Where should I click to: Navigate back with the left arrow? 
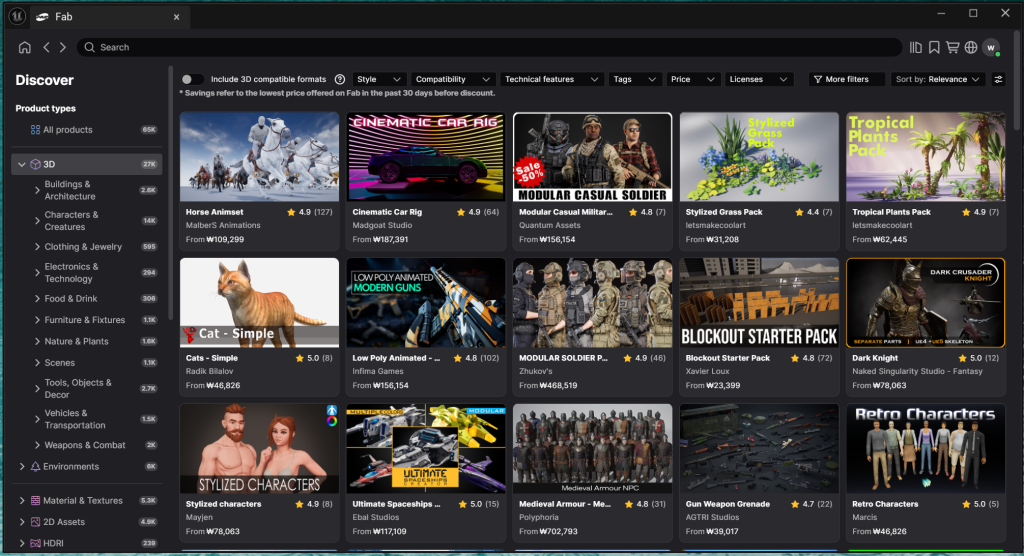46,47
